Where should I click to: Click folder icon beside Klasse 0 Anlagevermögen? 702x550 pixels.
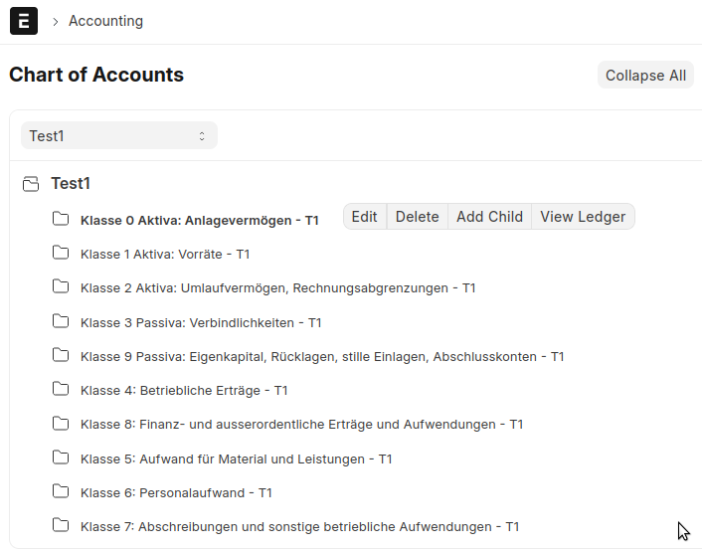[x=61, y=219]
